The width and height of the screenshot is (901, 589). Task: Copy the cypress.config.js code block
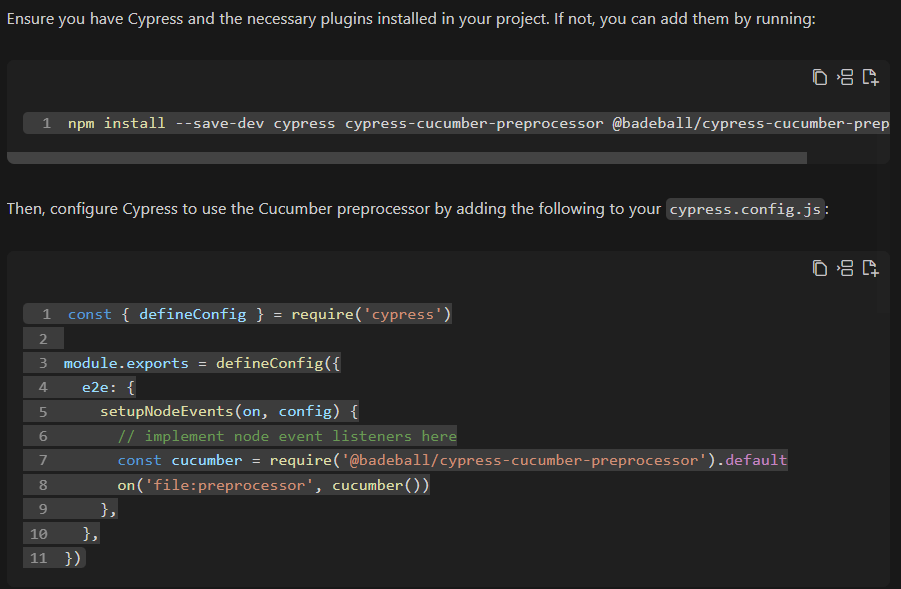coord(819,268)
